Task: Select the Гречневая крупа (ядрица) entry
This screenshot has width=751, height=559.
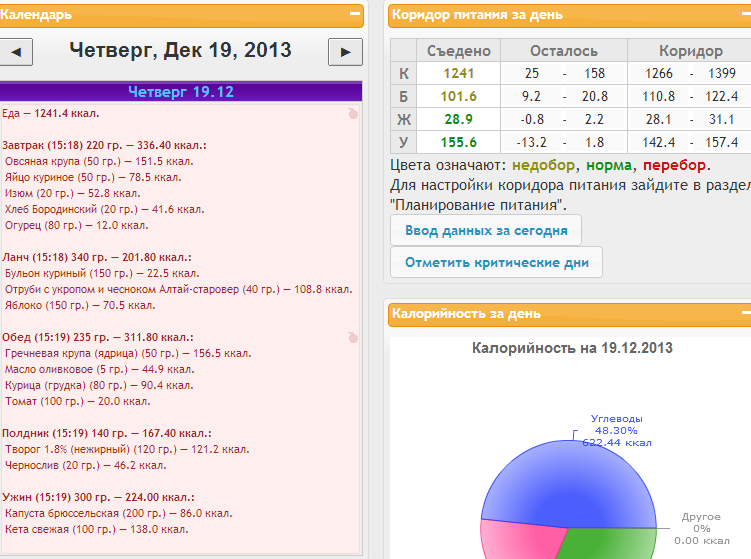Action: click(x=128, y=354)
